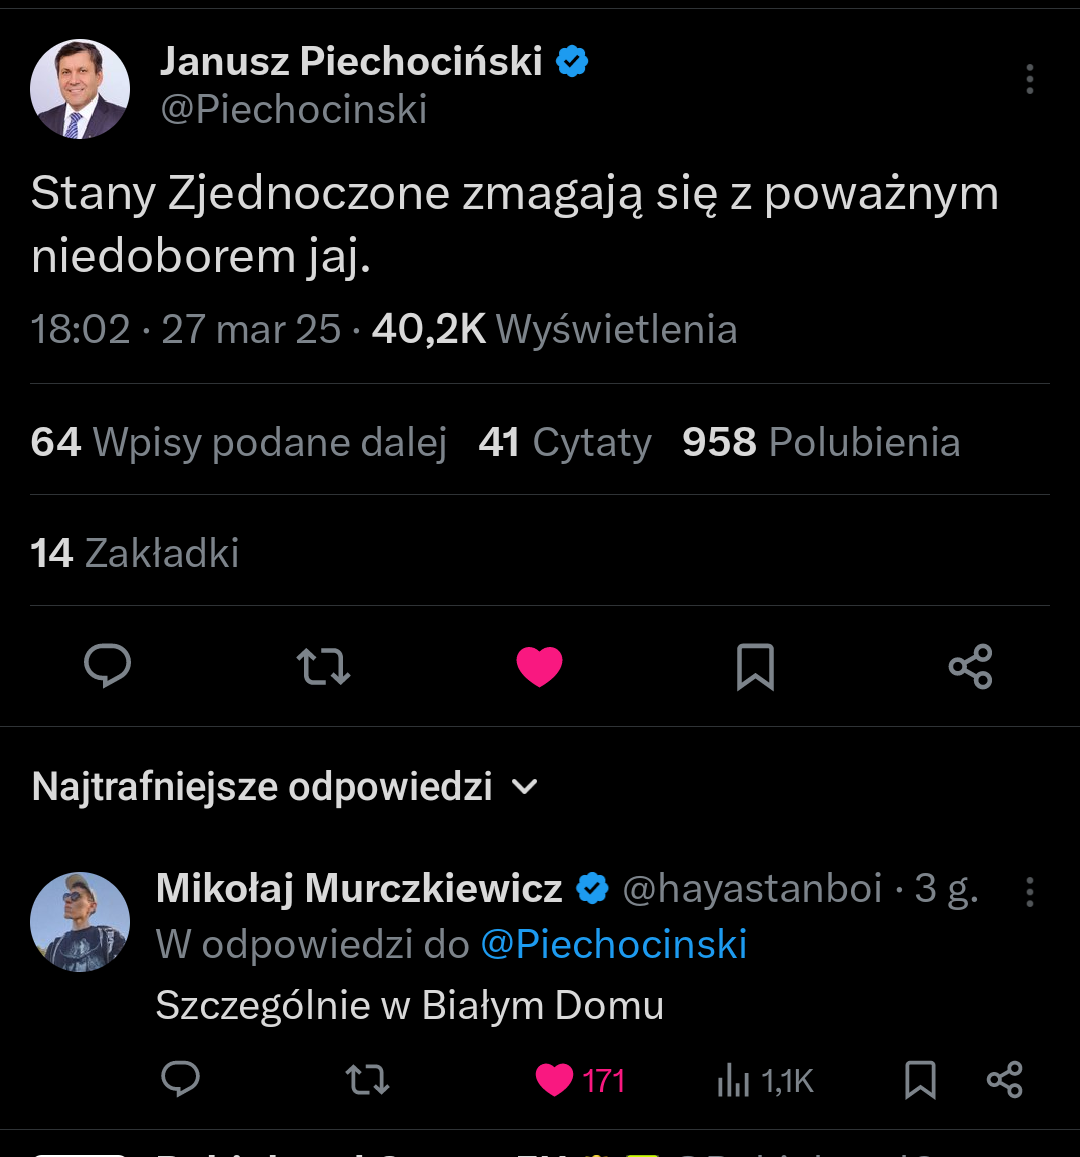Screen dimensions: 1080x1157
Task: View the 958 Polubienia list
Action: coord(820,442)
